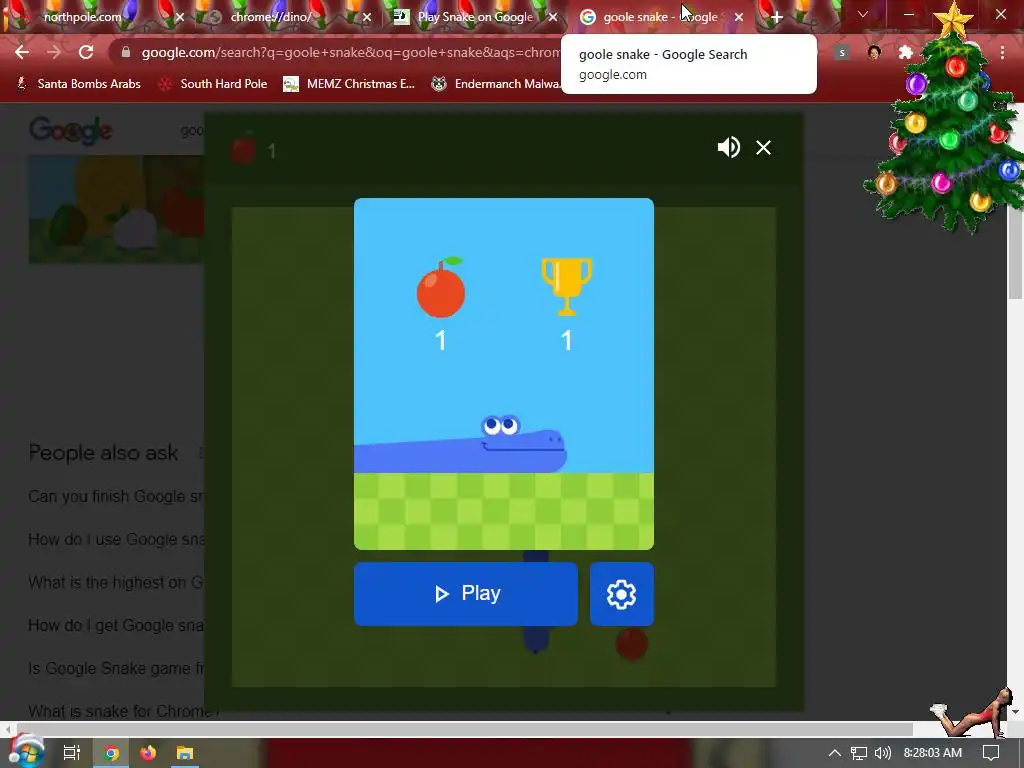Show hidden system tray icons
The image size is (1024, 768).
[835, 753]
